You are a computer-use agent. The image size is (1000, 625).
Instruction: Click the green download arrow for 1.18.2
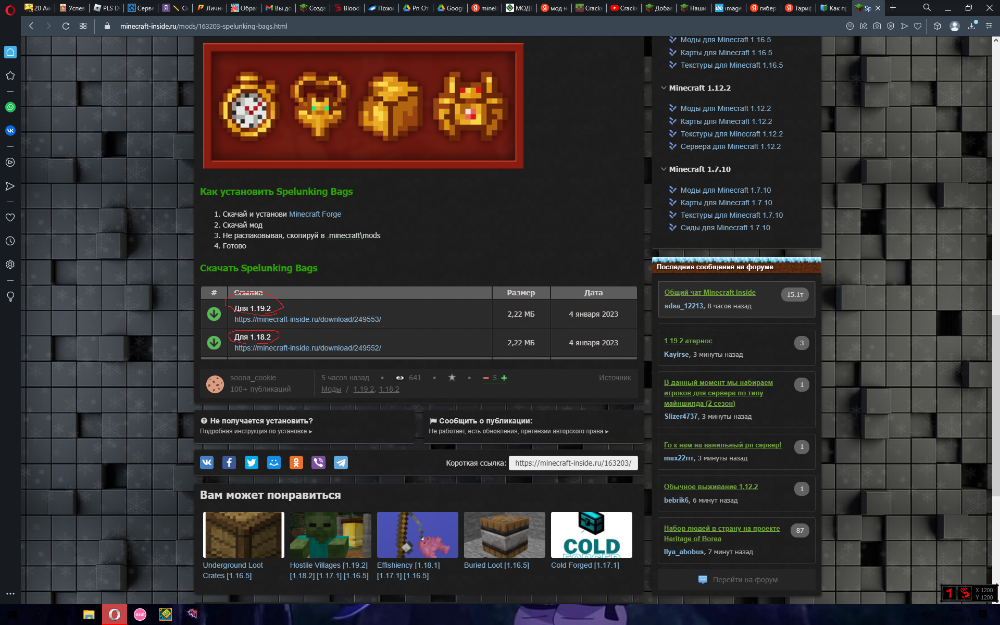point(214,342)
